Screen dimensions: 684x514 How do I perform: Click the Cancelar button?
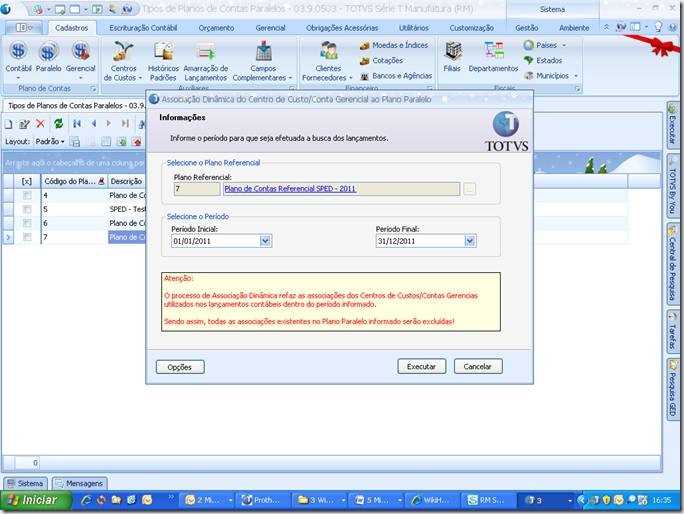pyautogui.click(x=478, y=367)
